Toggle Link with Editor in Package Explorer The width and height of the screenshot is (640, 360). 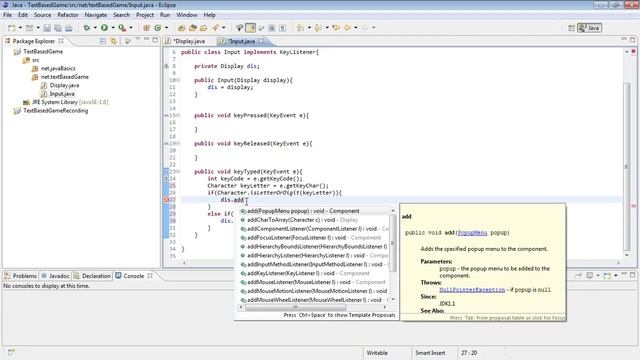coord(113,41)
